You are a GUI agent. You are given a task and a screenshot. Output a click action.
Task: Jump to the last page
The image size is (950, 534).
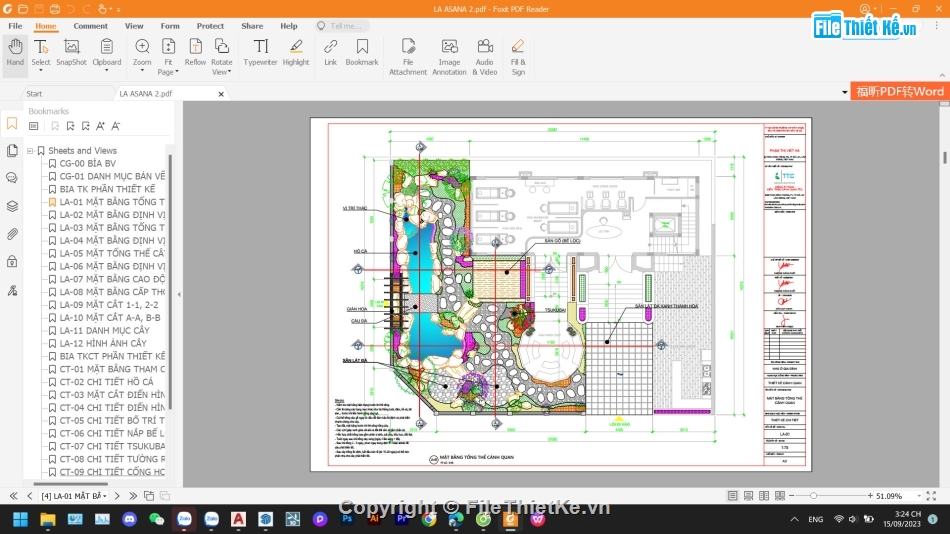133,496
